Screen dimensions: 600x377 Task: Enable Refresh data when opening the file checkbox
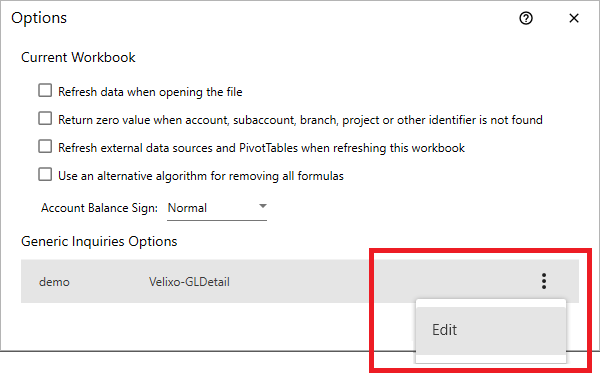45,91
